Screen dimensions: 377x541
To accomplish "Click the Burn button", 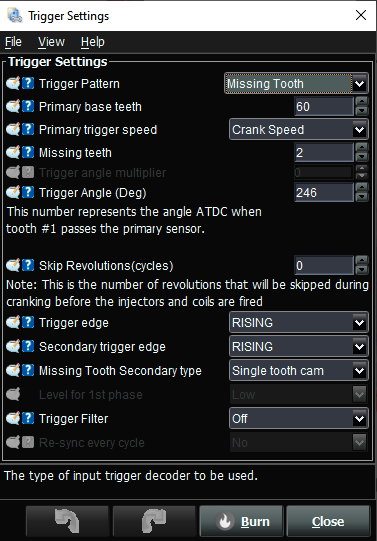I will 241,521.
